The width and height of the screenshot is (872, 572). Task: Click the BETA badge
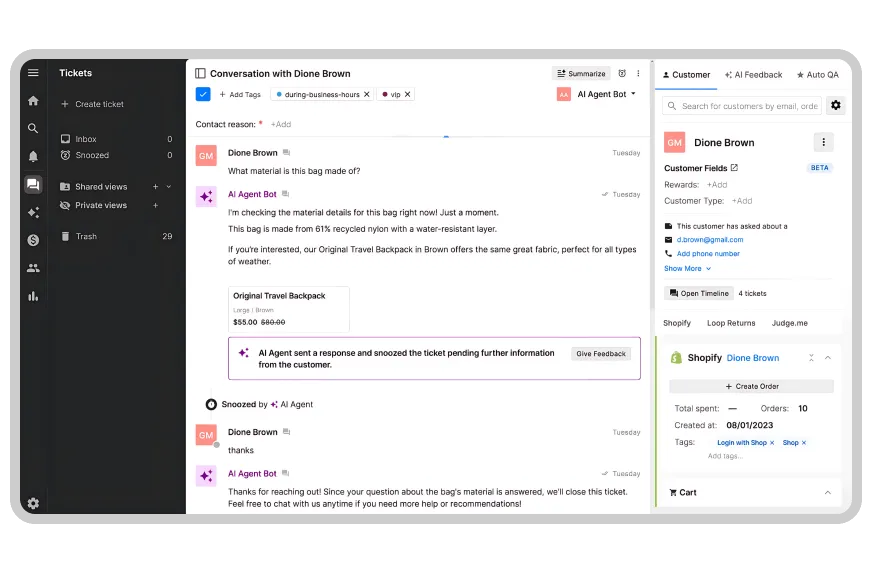pos(819,167)
